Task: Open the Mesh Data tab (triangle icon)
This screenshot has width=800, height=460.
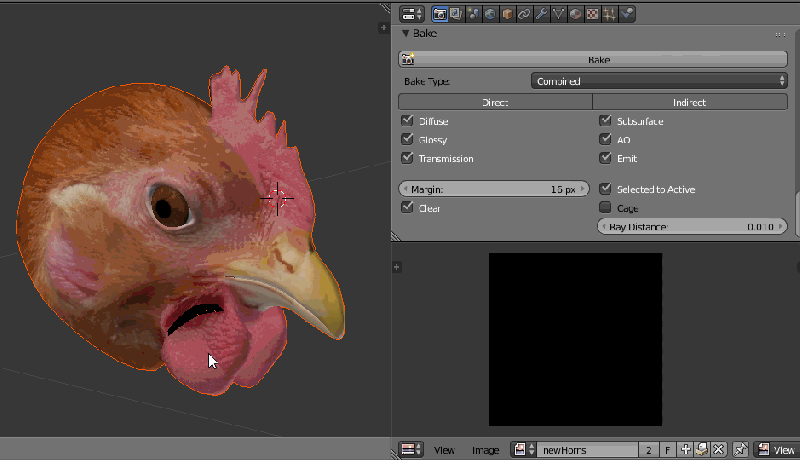Action: 558,14
